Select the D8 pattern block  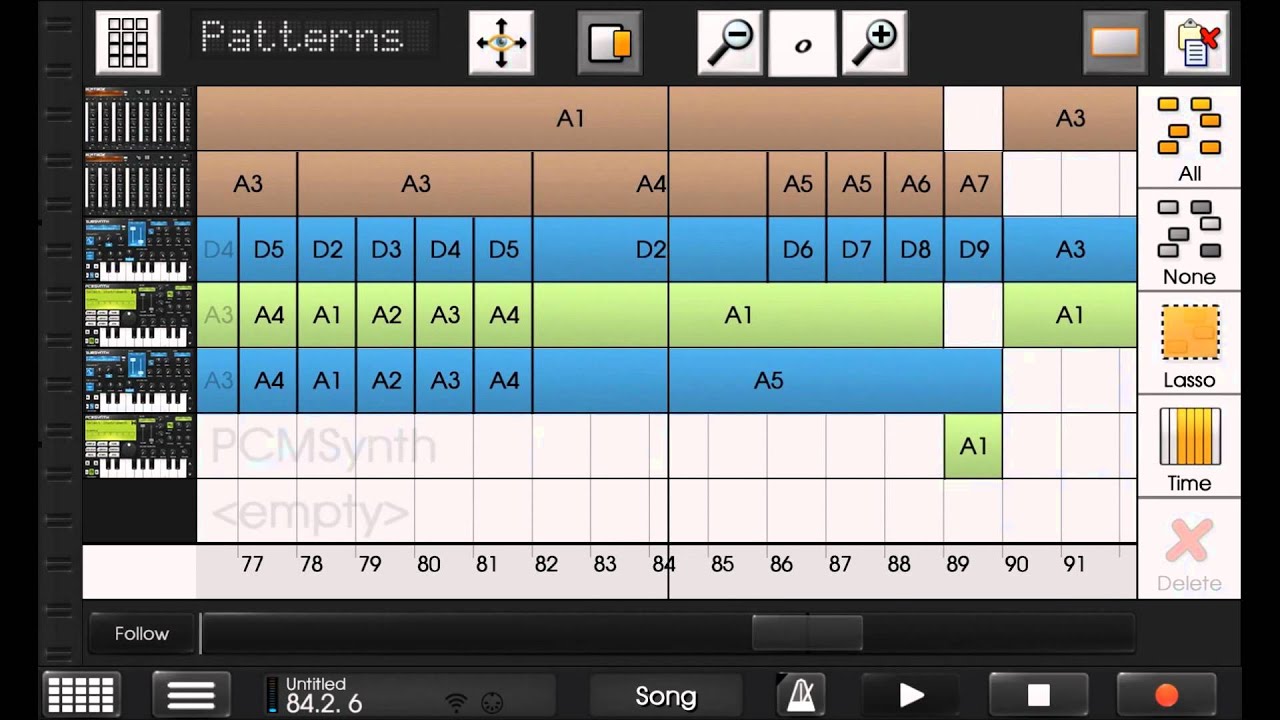click(x=915, y=249)
